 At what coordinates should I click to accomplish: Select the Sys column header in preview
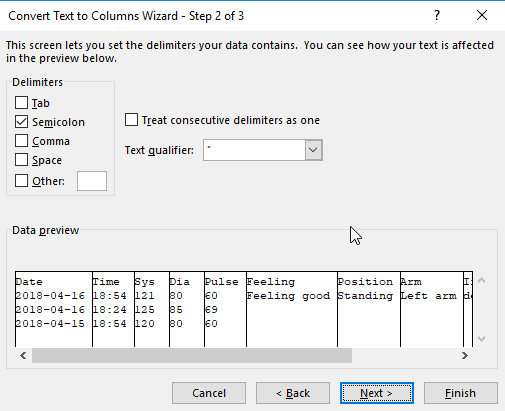[x=145, y=282]
